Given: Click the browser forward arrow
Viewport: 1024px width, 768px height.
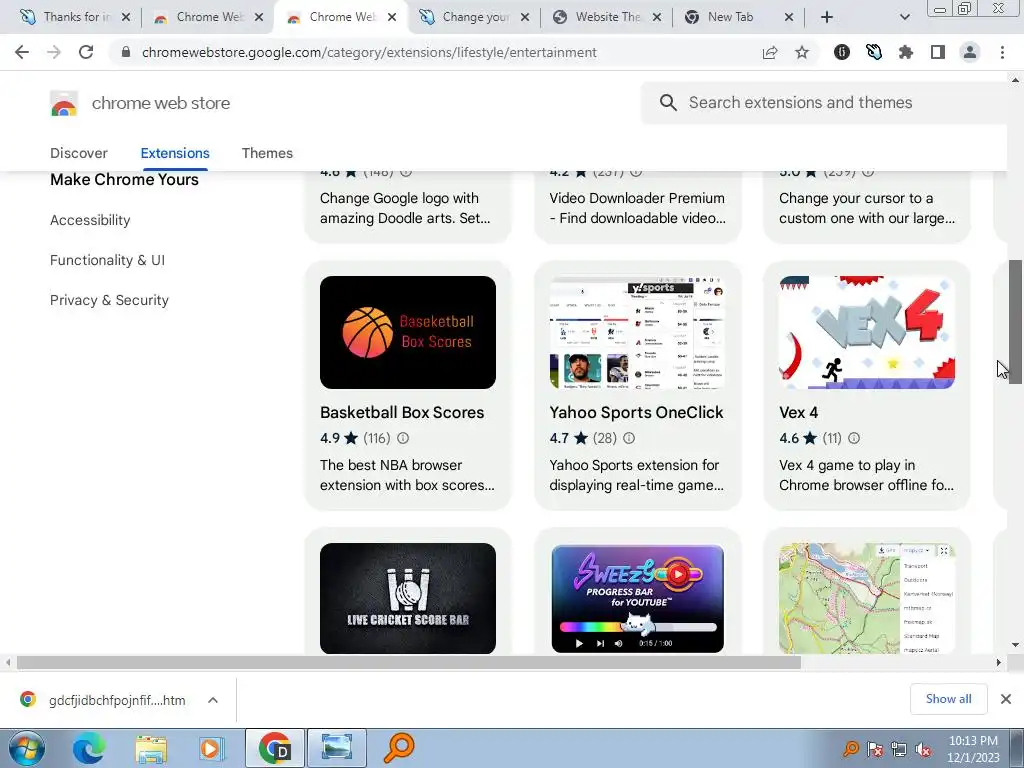Looking at the screenshot, I should click(x=54, y=52).
